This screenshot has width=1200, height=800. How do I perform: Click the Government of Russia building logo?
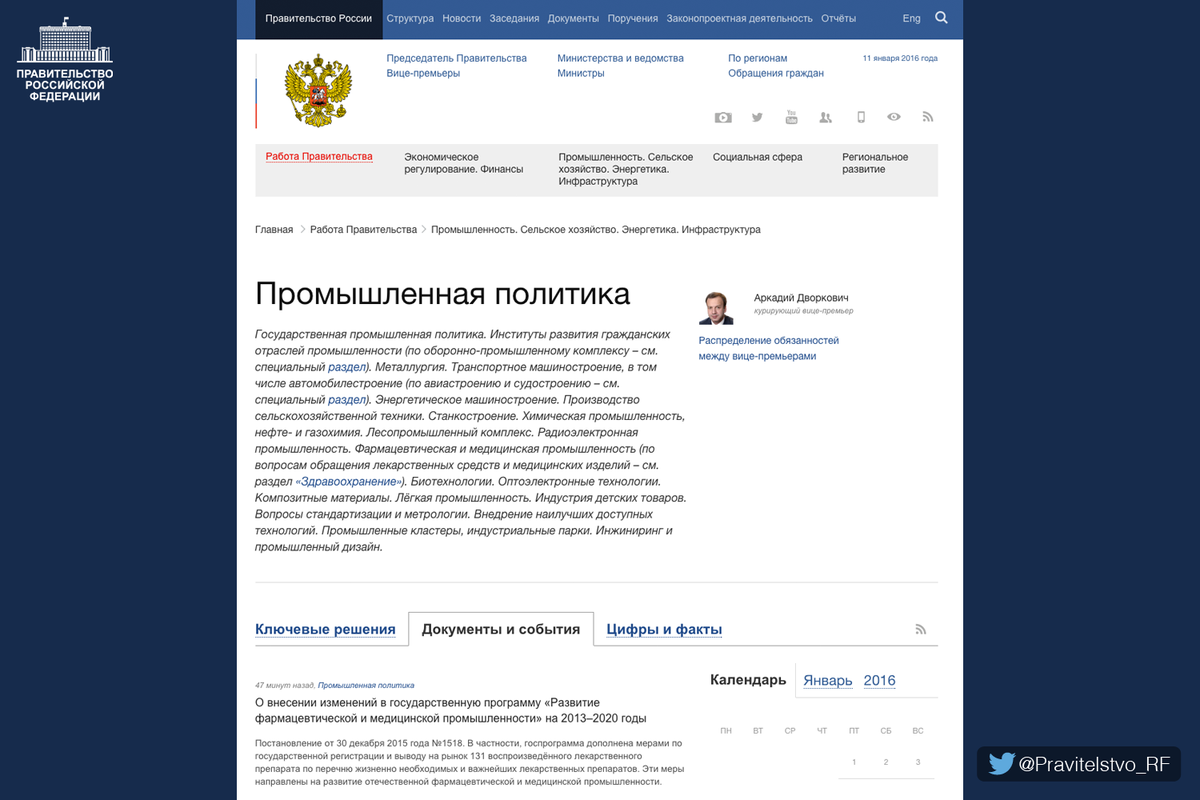click(x=65, y=59)
